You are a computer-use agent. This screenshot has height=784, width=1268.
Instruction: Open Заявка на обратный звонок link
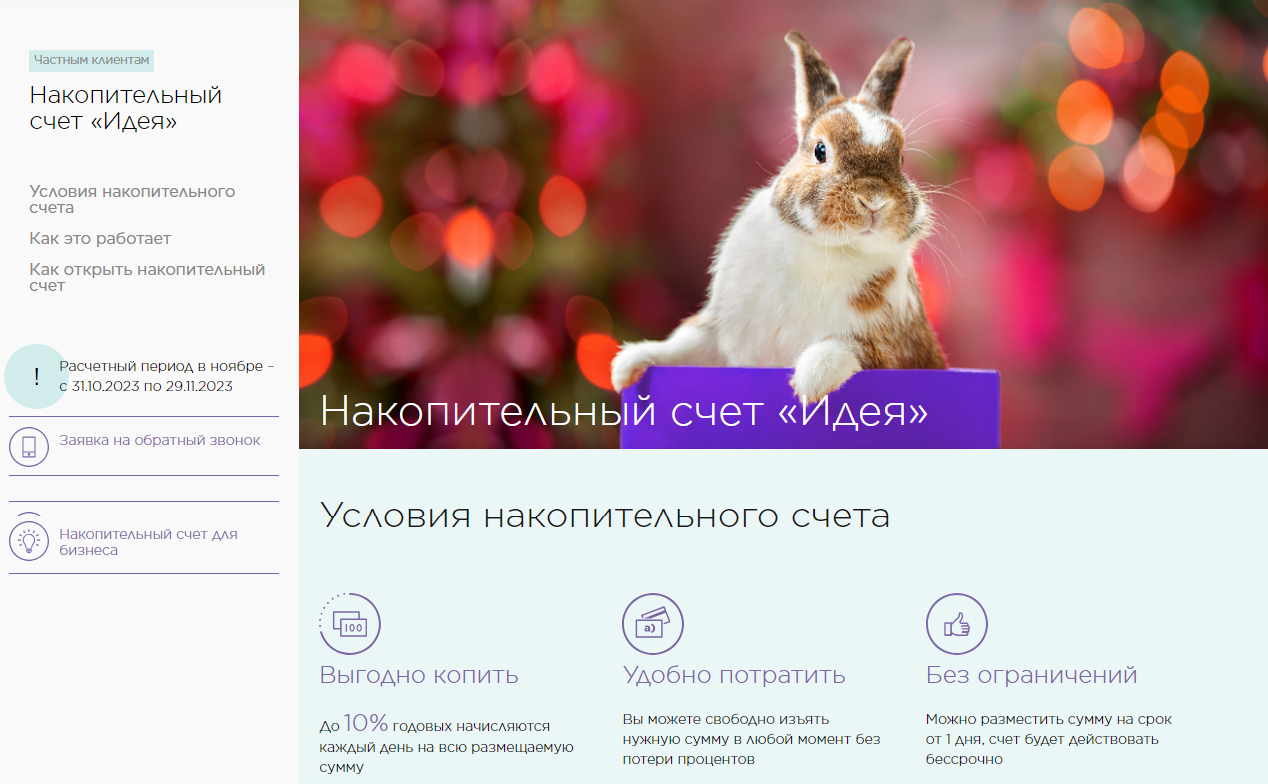pyautogui.click(x=160, y=440)
